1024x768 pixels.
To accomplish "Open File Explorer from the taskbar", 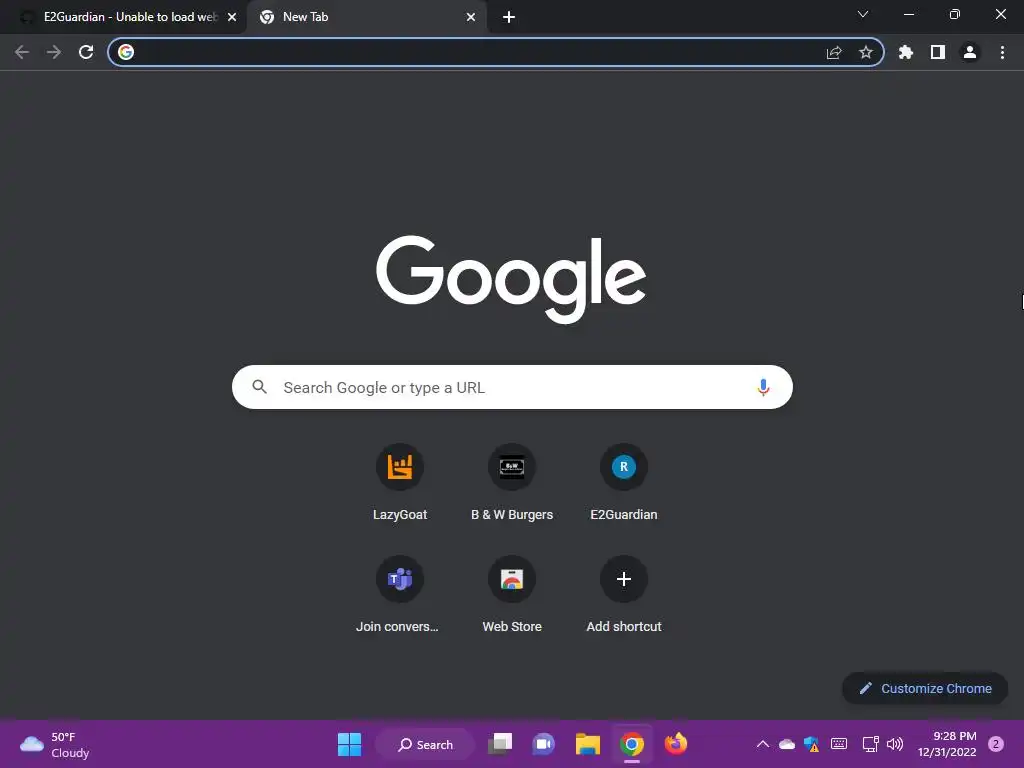I will [x=588, y=744].
